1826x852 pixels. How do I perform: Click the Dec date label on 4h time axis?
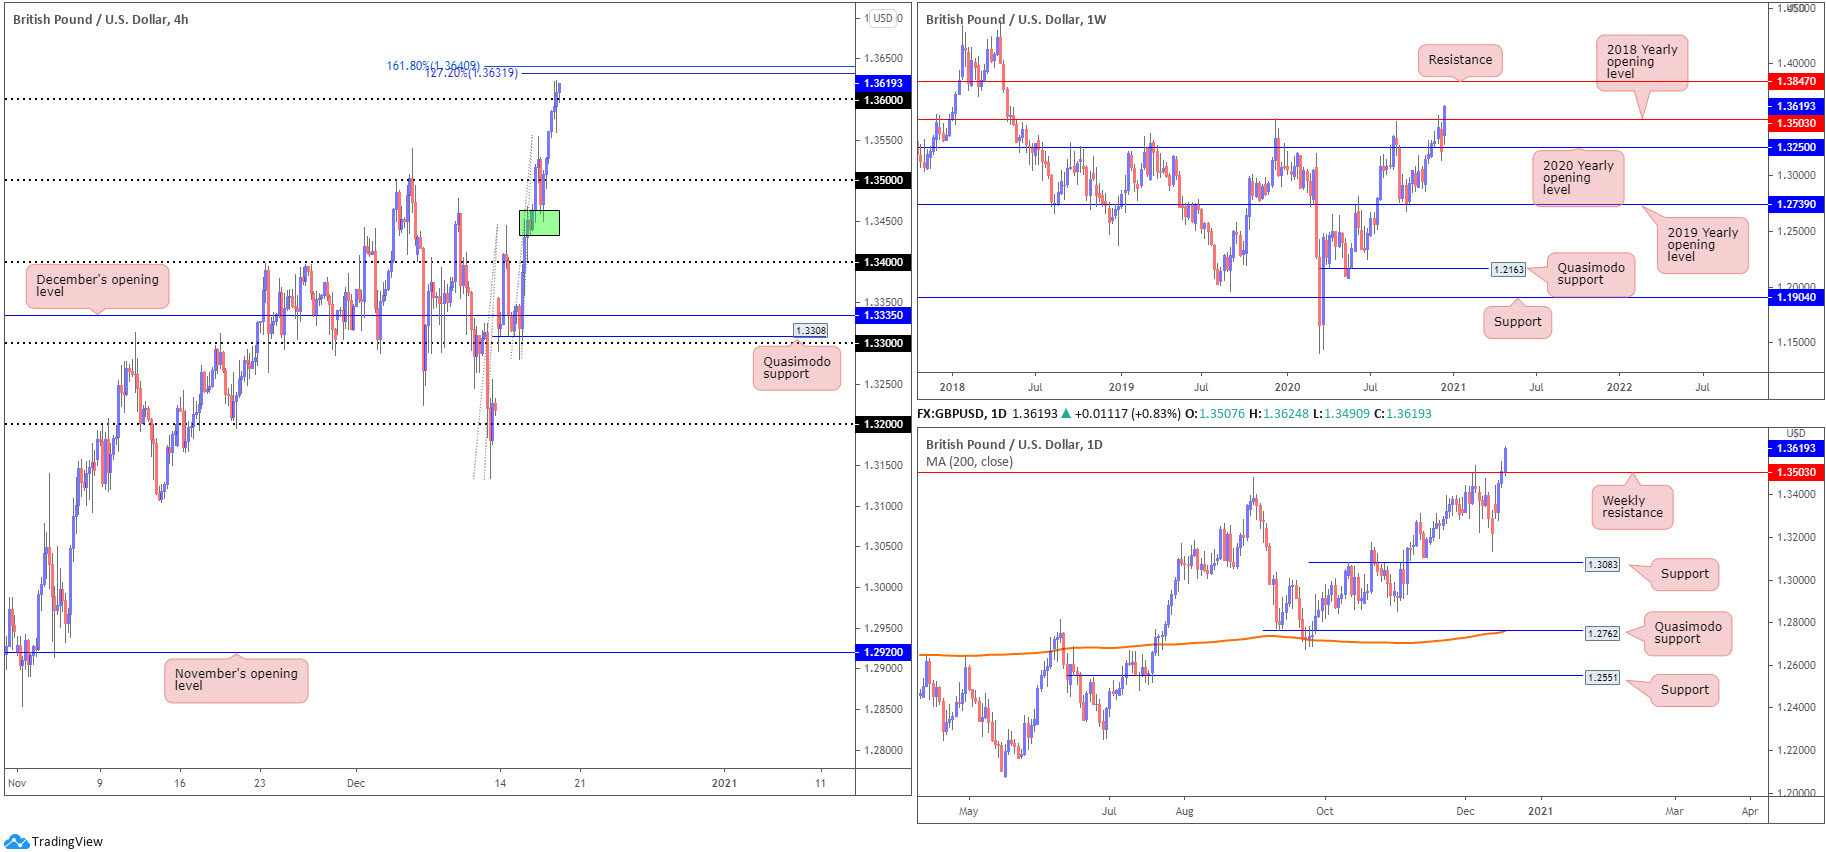click(x=356, y=783)
